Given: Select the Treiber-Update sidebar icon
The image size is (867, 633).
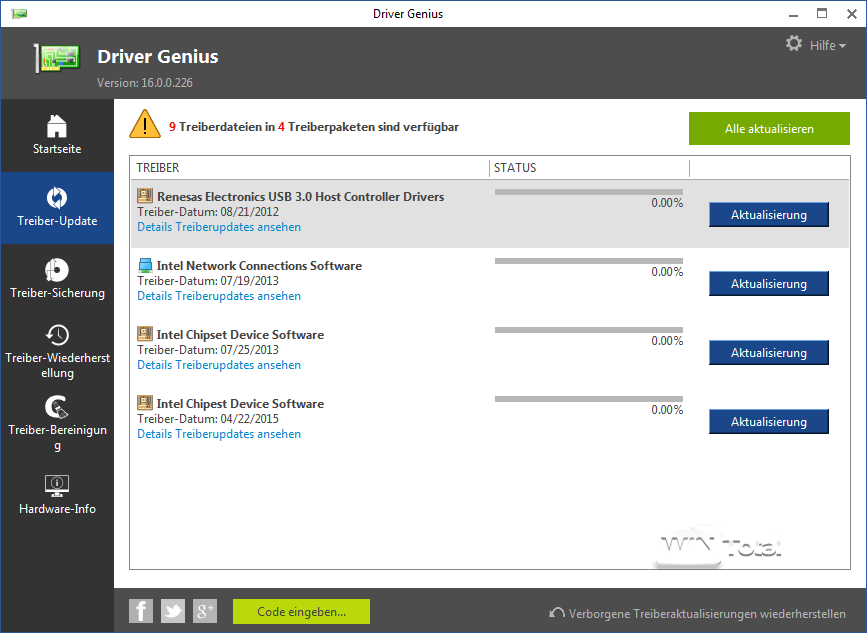Looking at the screenshot, I should pyautogui.click(x=57, y=207).
